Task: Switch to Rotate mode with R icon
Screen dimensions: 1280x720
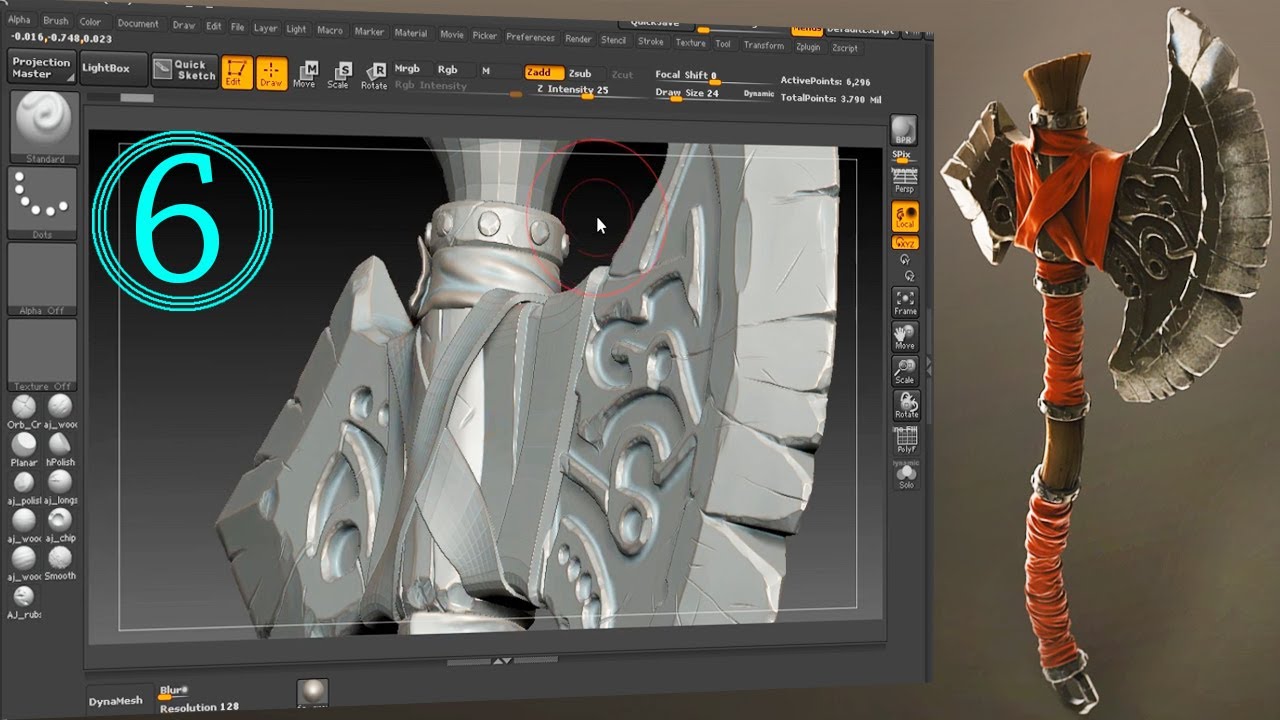Action: (x=374, y=76)
